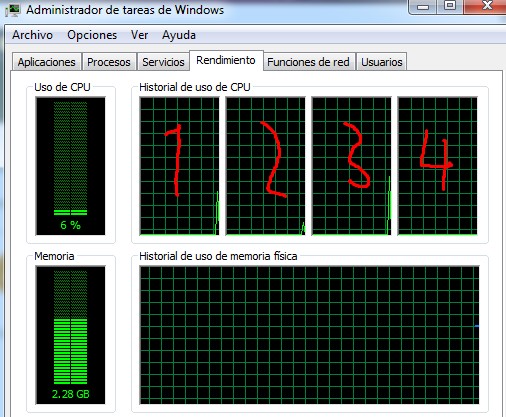The image size is (506, 417).
Task: Click CPU history graph marked 4
Action: (x=437, y=166)
